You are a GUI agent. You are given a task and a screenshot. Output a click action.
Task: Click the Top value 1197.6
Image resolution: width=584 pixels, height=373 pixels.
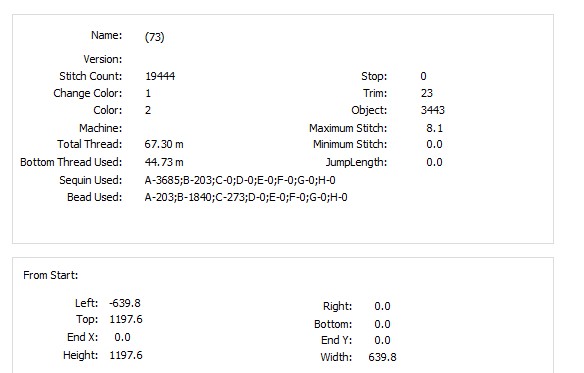tap(126, 319)
